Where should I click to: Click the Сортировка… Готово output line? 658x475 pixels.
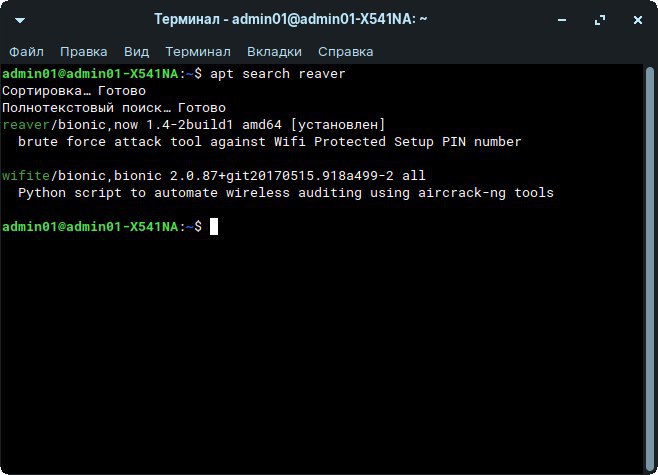74,91
